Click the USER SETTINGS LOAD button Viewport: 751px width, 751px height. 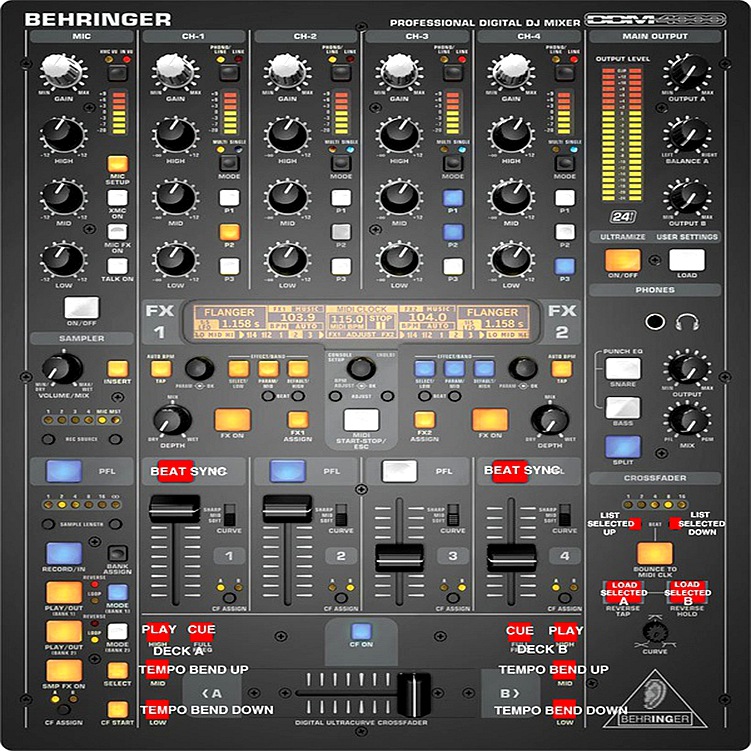(x=687, y=260)
